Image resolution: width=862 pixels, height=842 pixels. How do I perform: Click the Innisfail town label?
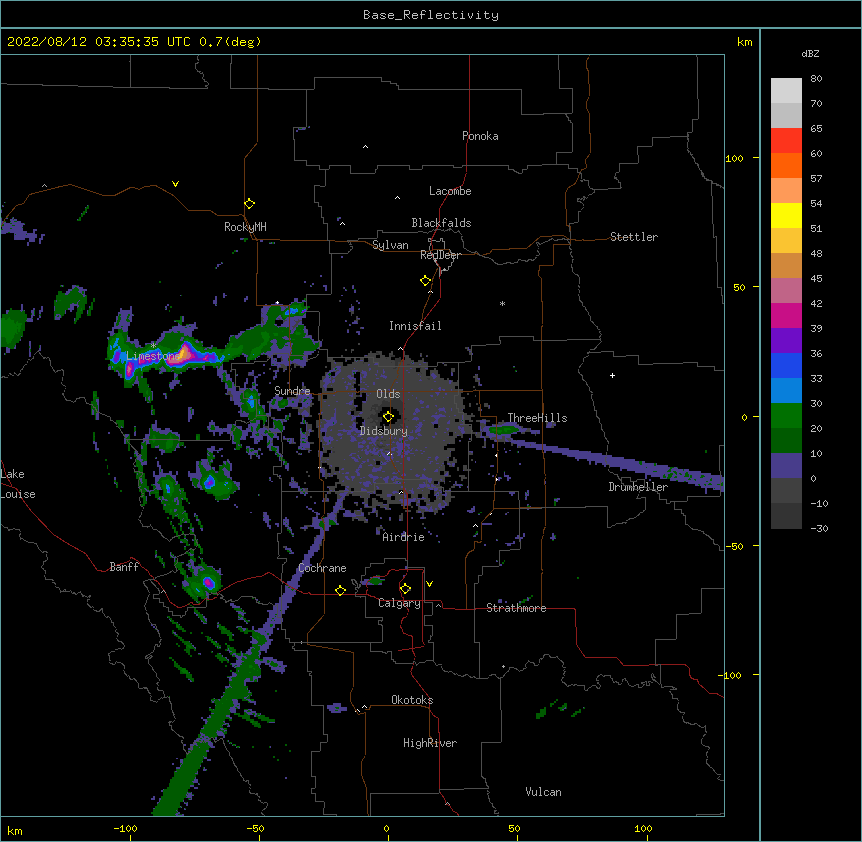[x=415, y=326]
